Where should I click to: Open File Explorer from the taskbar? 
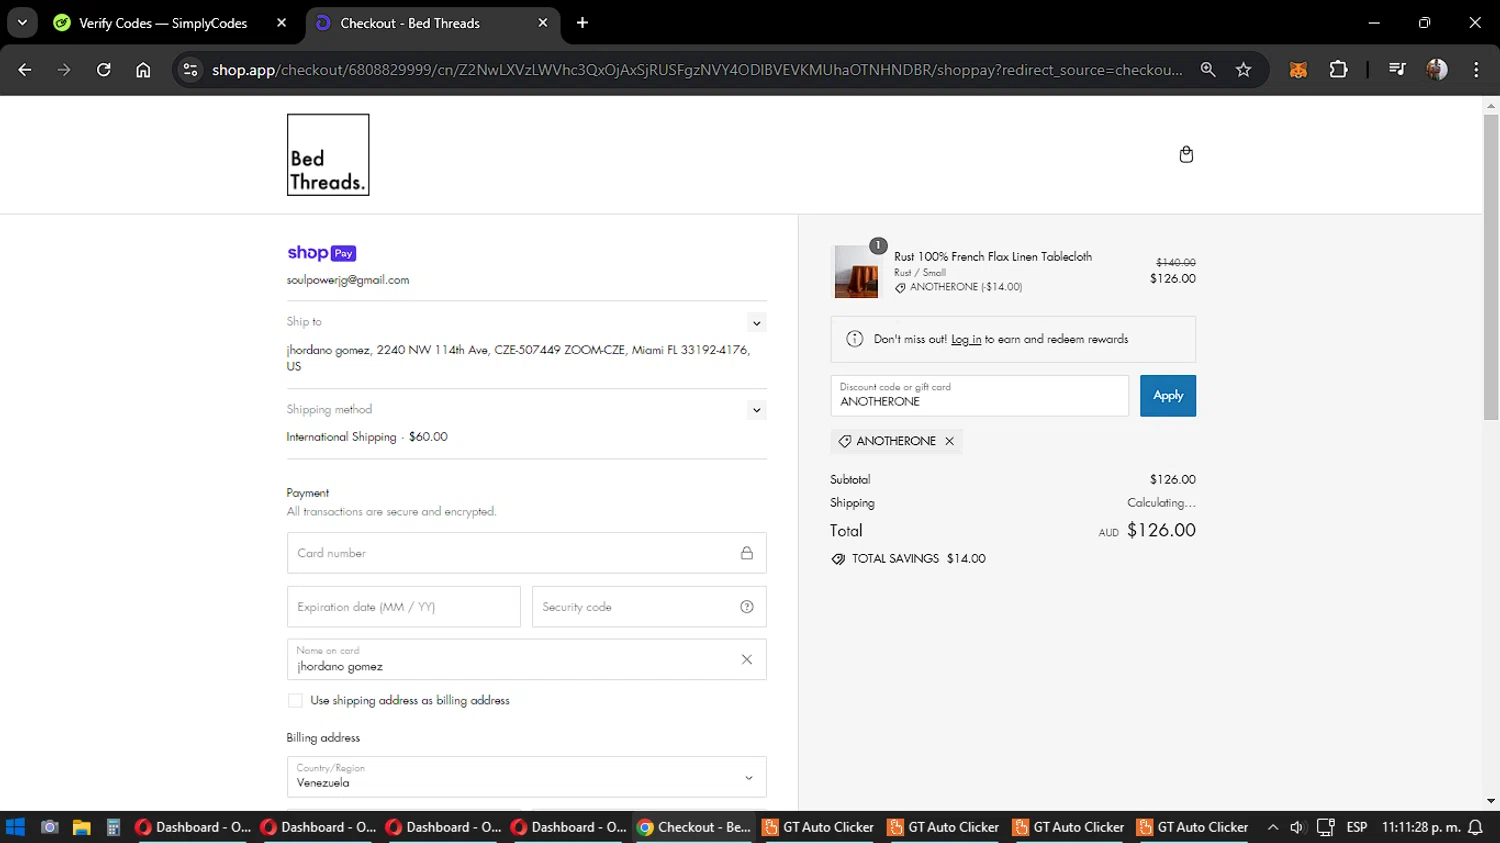point(81,827)
